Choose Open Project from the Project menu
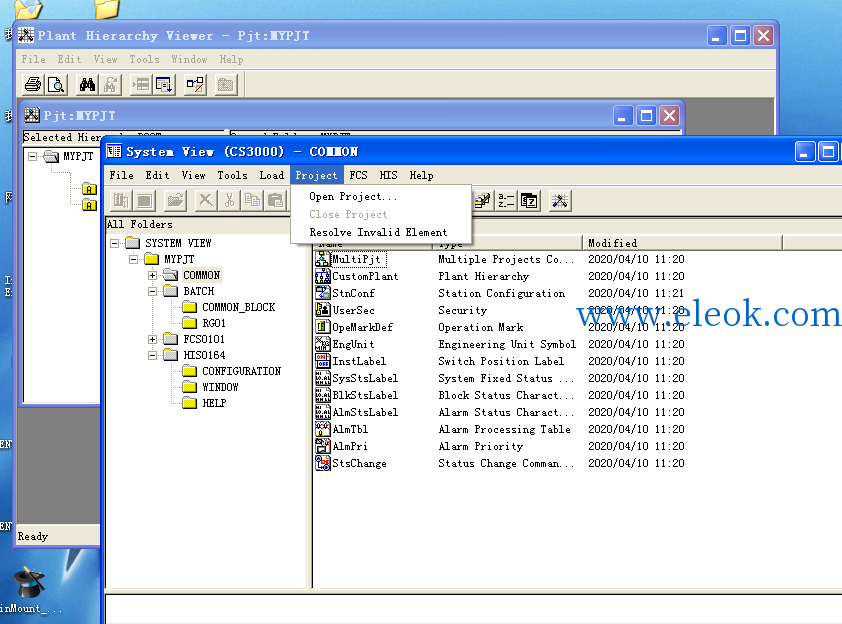The width and height of the screenshot is (842, 624). 353,197
